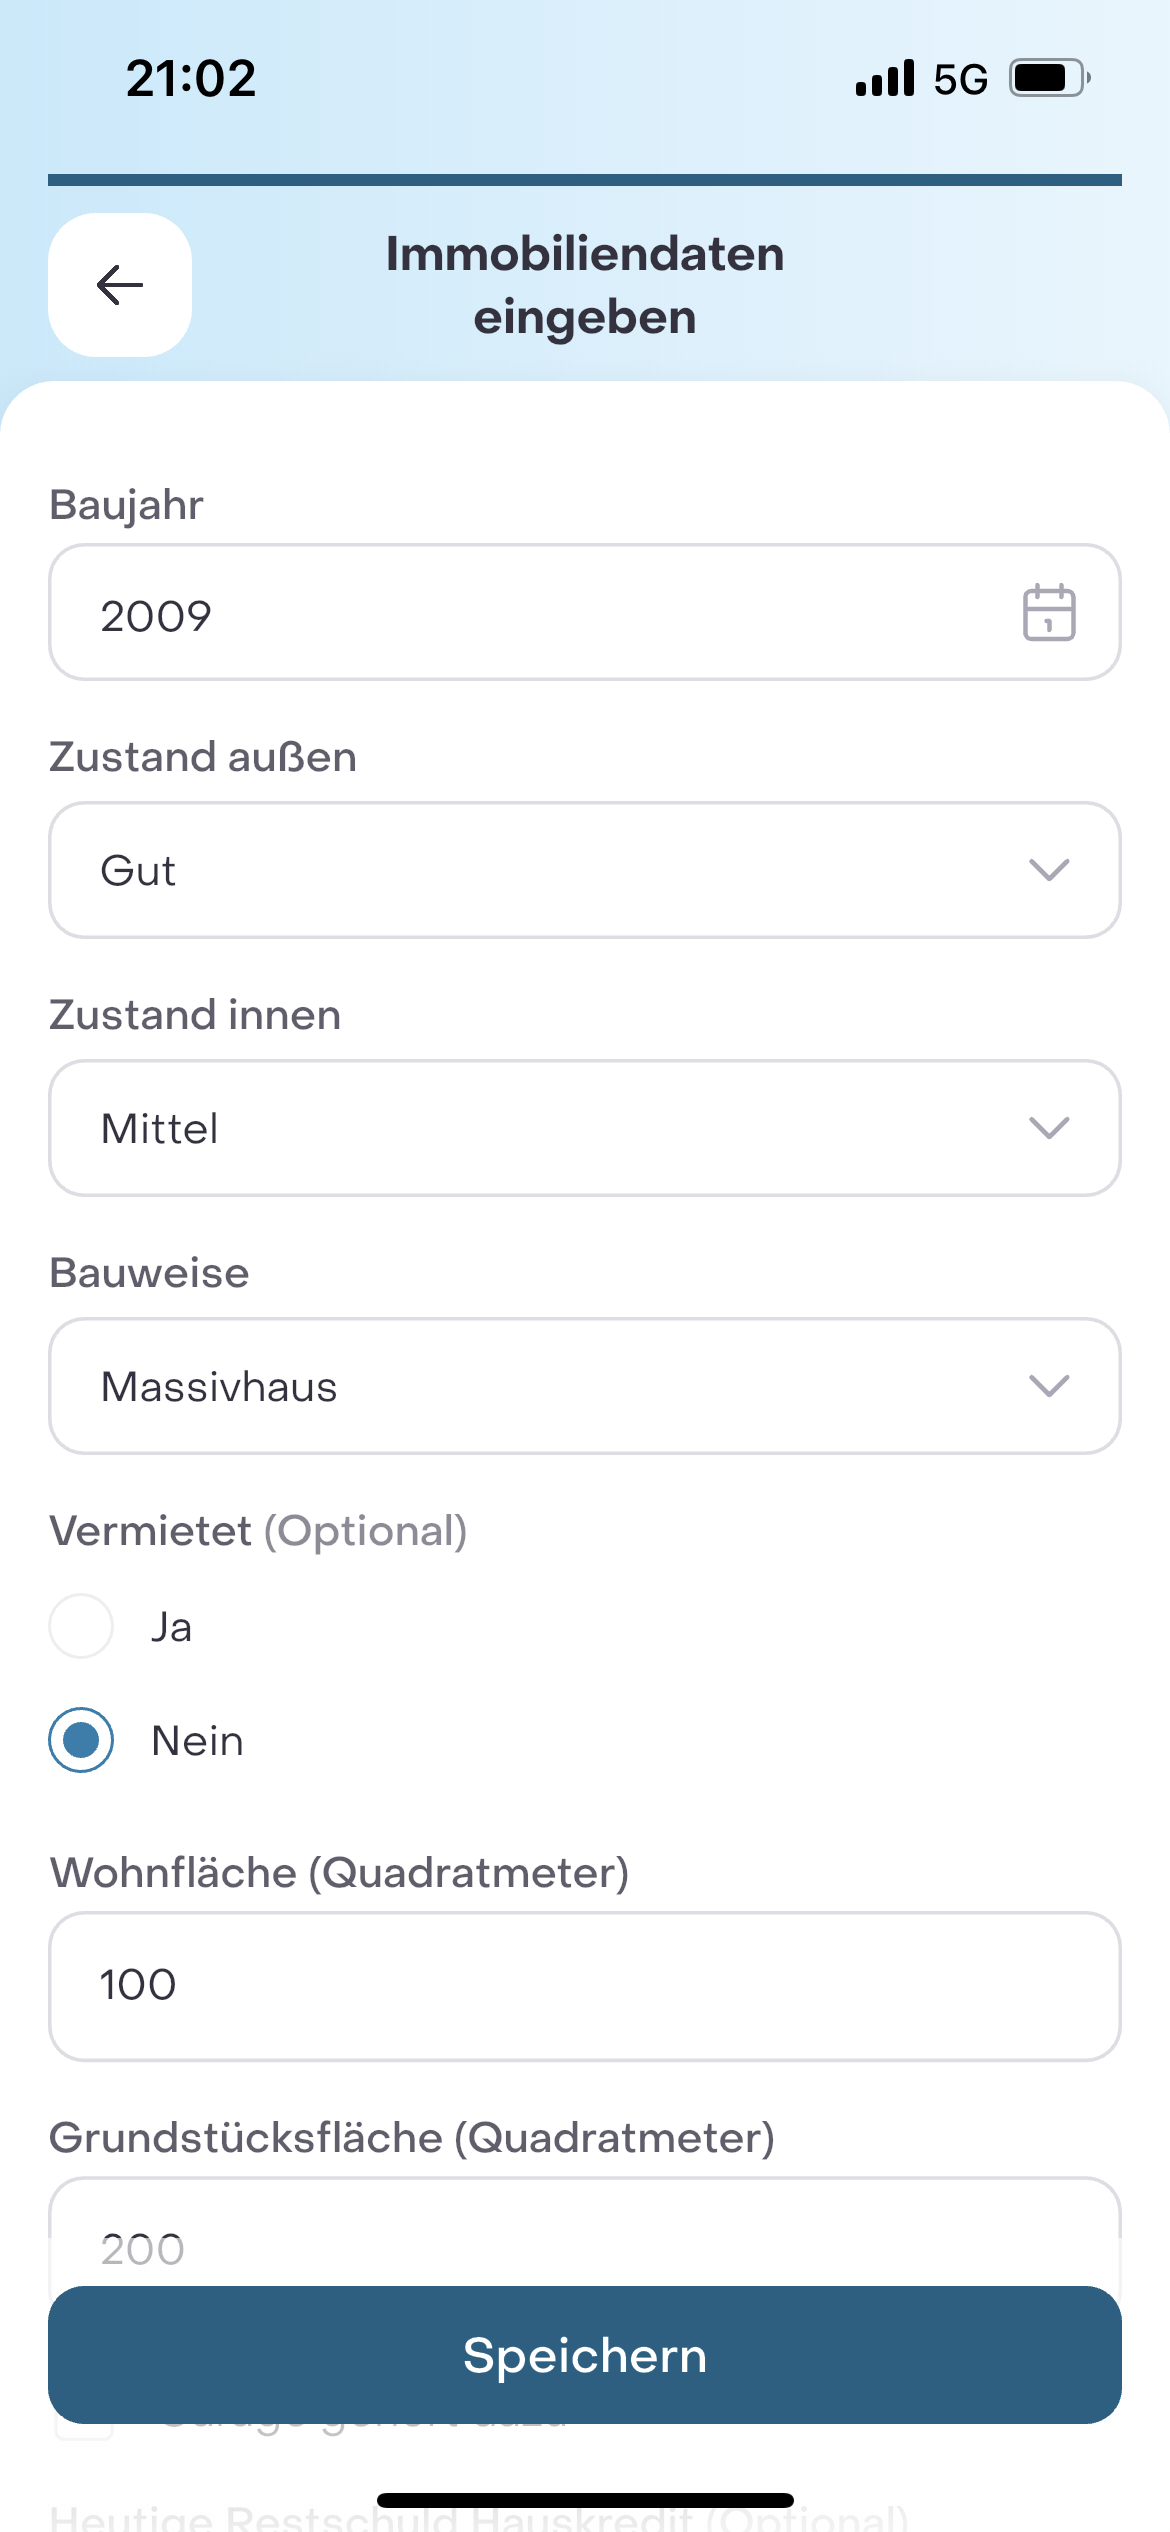The height and width of the screenshot is (2532, 1170).
Task: Tap the chevron arrow in Zustand innen
Action: pyautogui.click(x=1048, y=1128)
